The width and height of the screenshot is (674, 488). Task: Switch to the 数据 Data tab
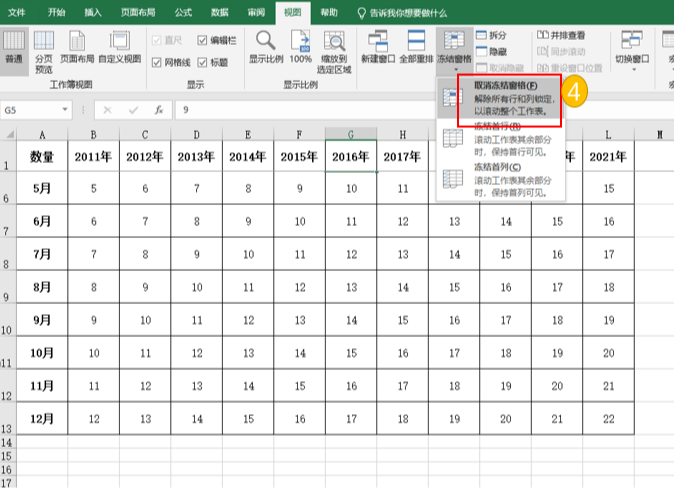(219, 12)
